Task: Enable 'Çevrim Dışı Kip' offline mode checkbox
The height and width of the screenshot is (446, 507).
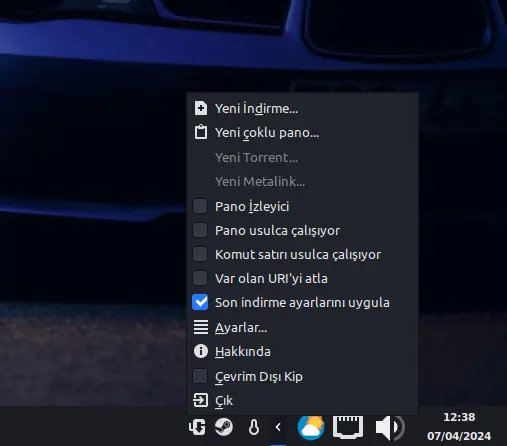Action: pos(200,376)
